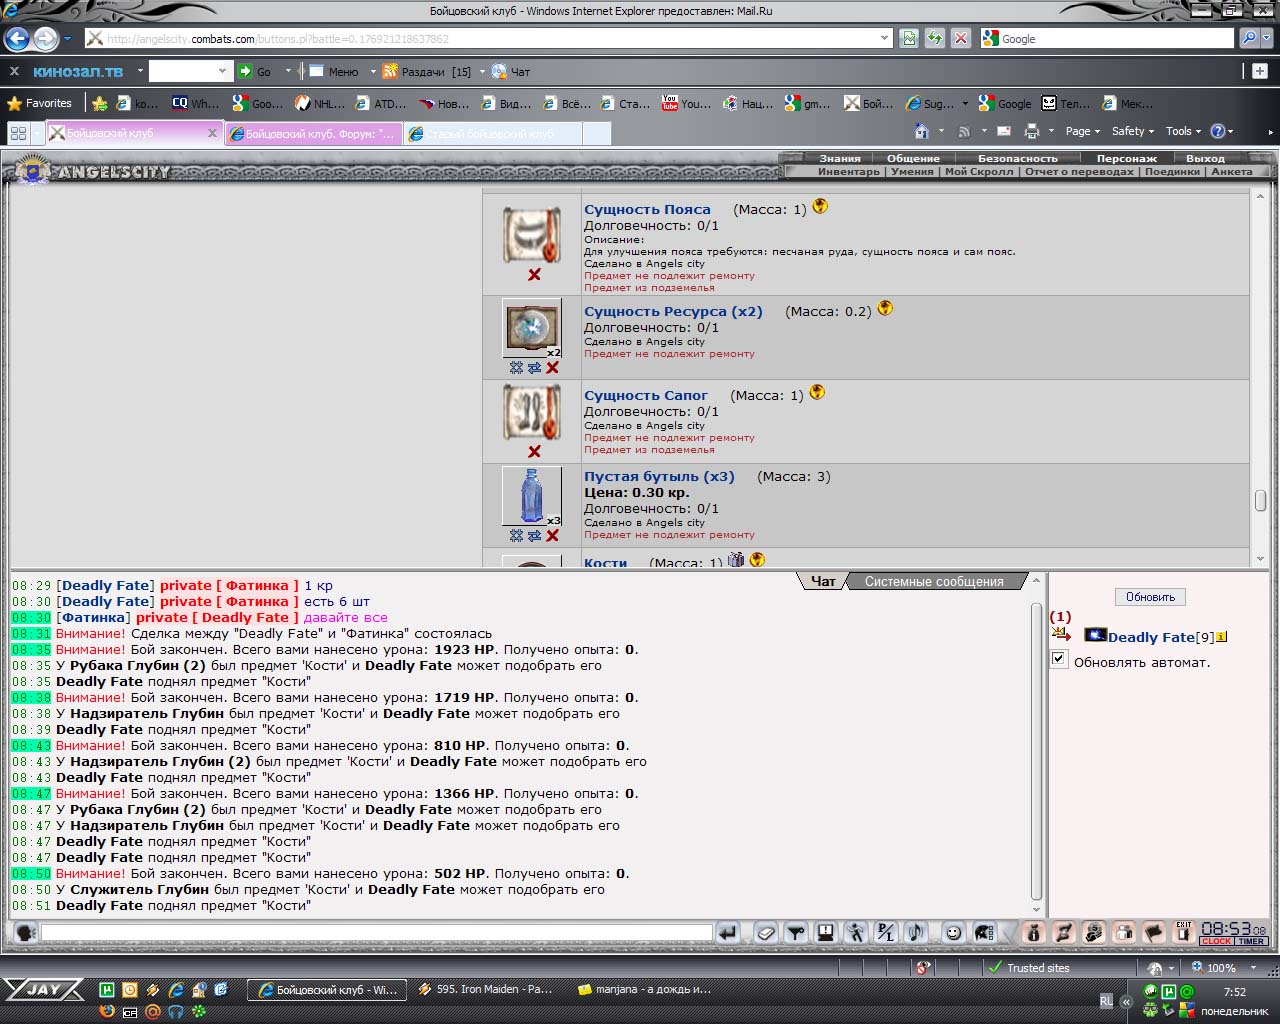Click the TIMER toggle under the clock

click(1251, 941)
